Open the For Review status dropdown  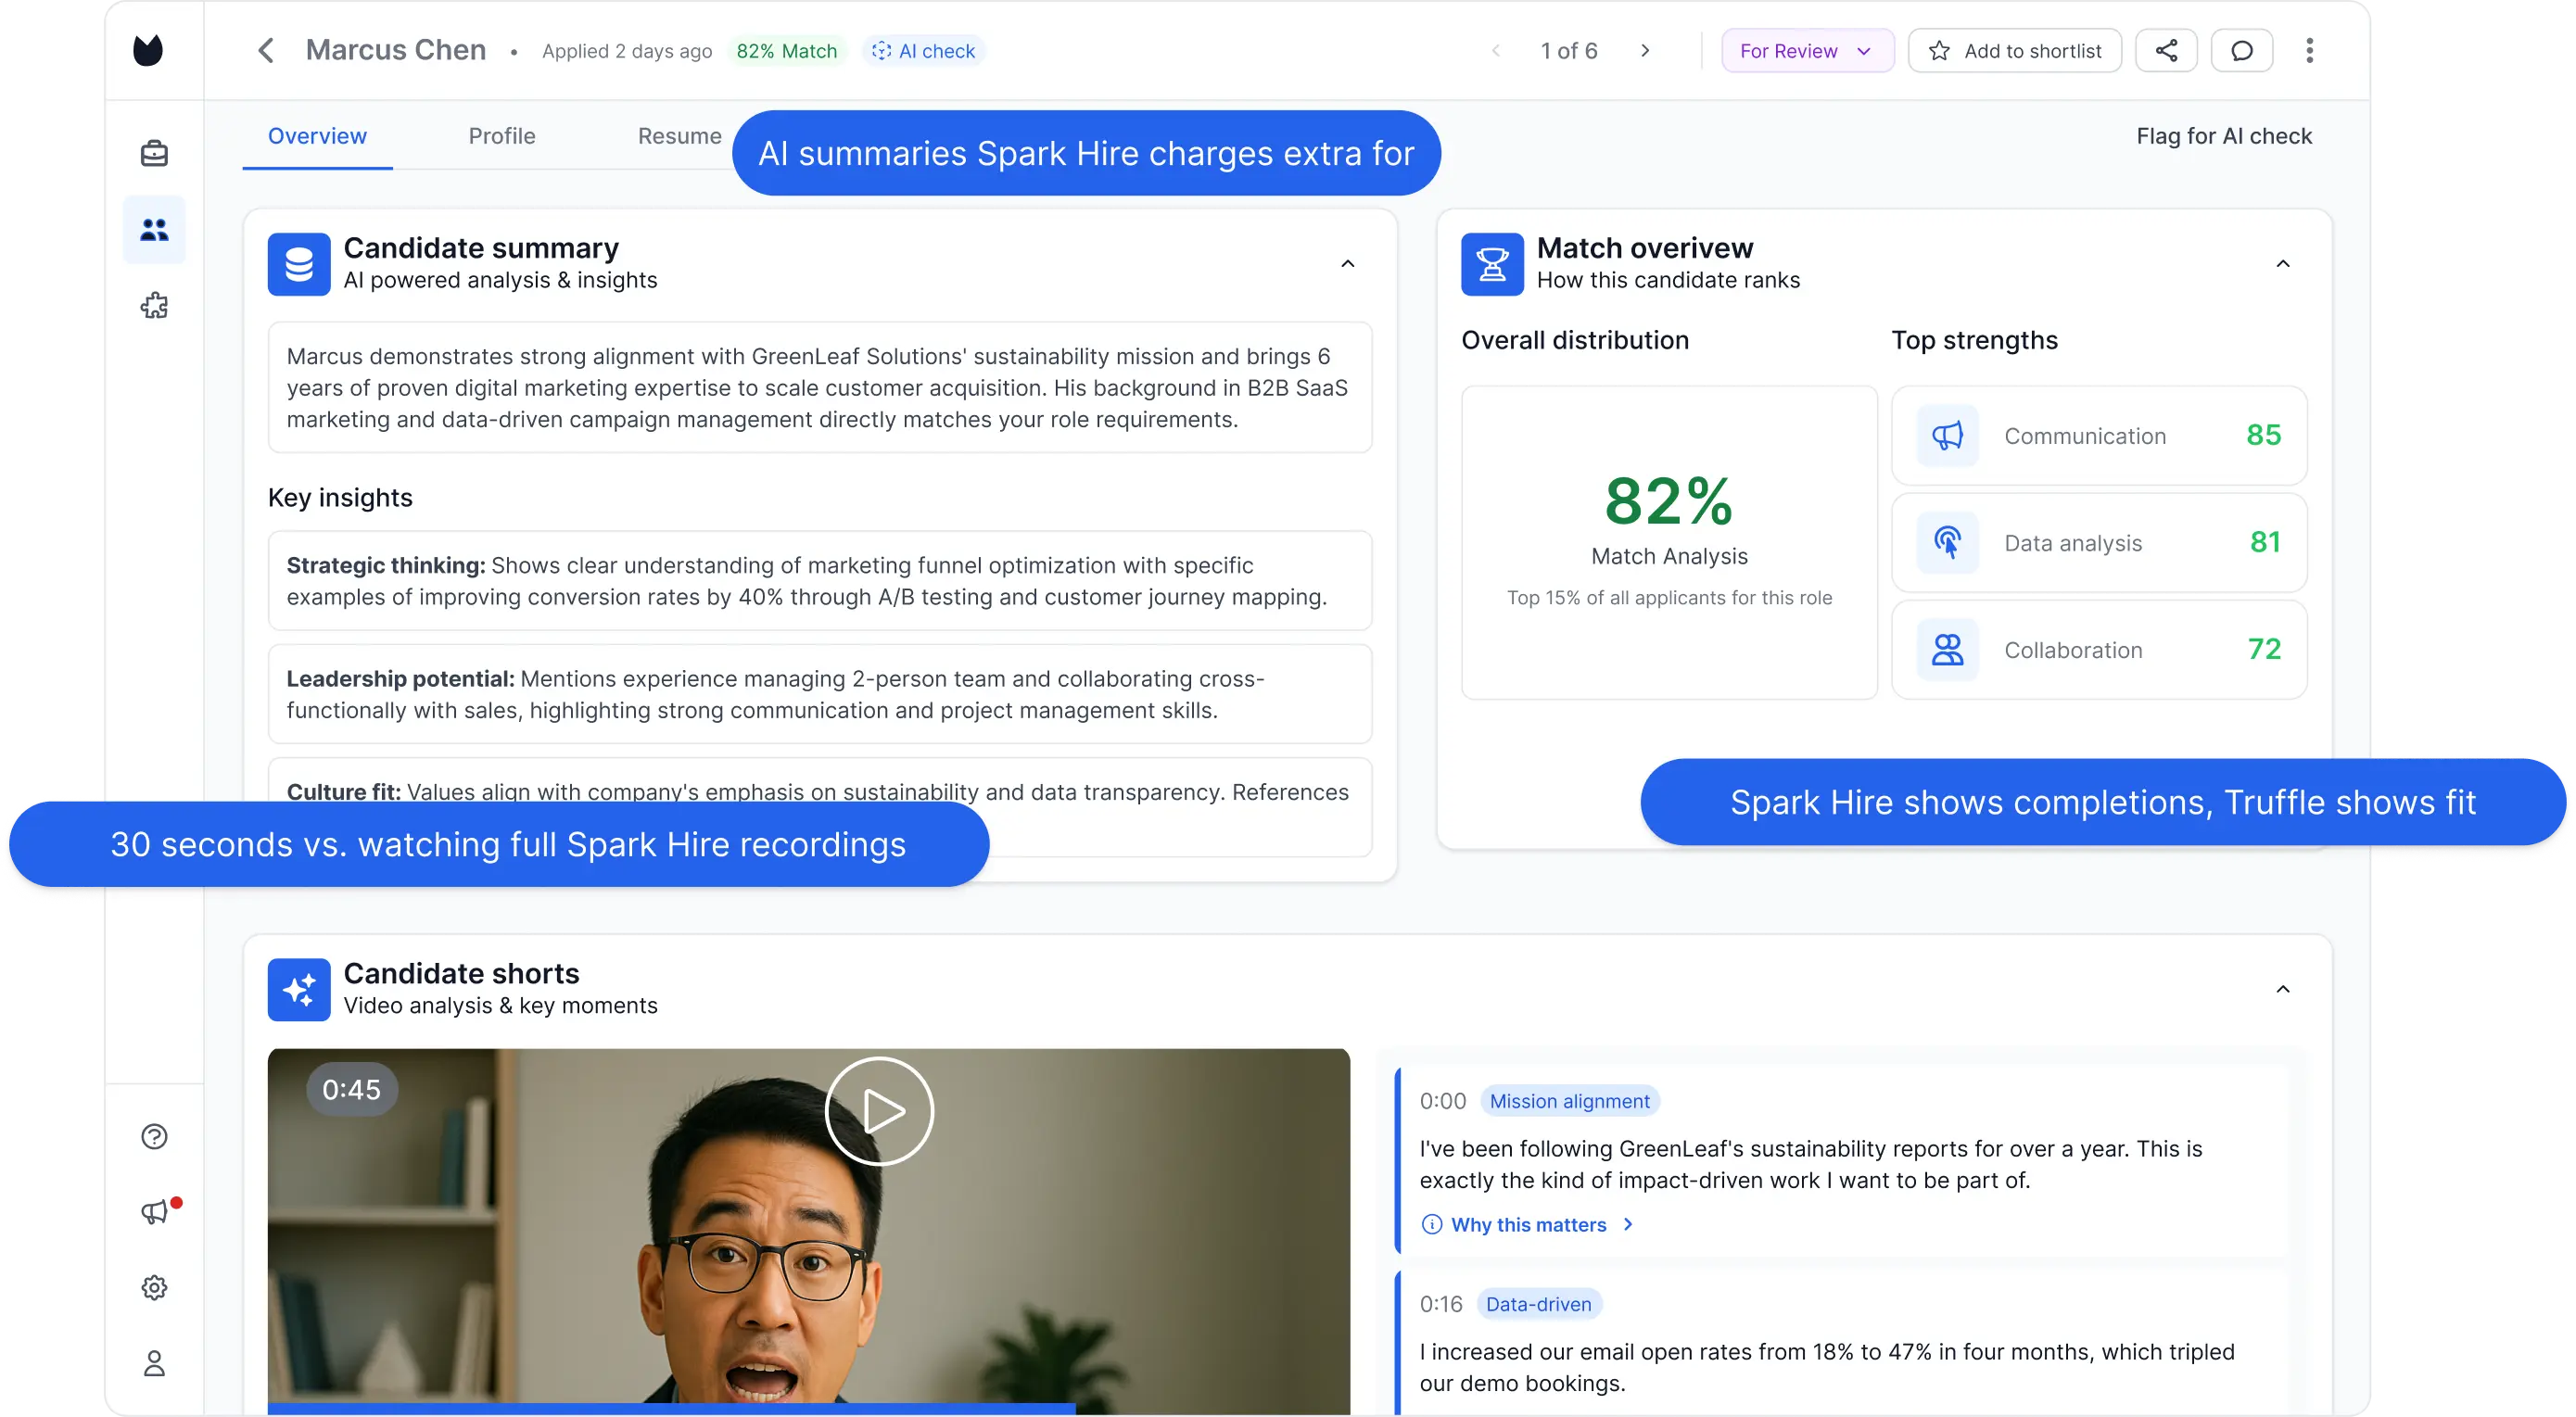[1806, 50]
